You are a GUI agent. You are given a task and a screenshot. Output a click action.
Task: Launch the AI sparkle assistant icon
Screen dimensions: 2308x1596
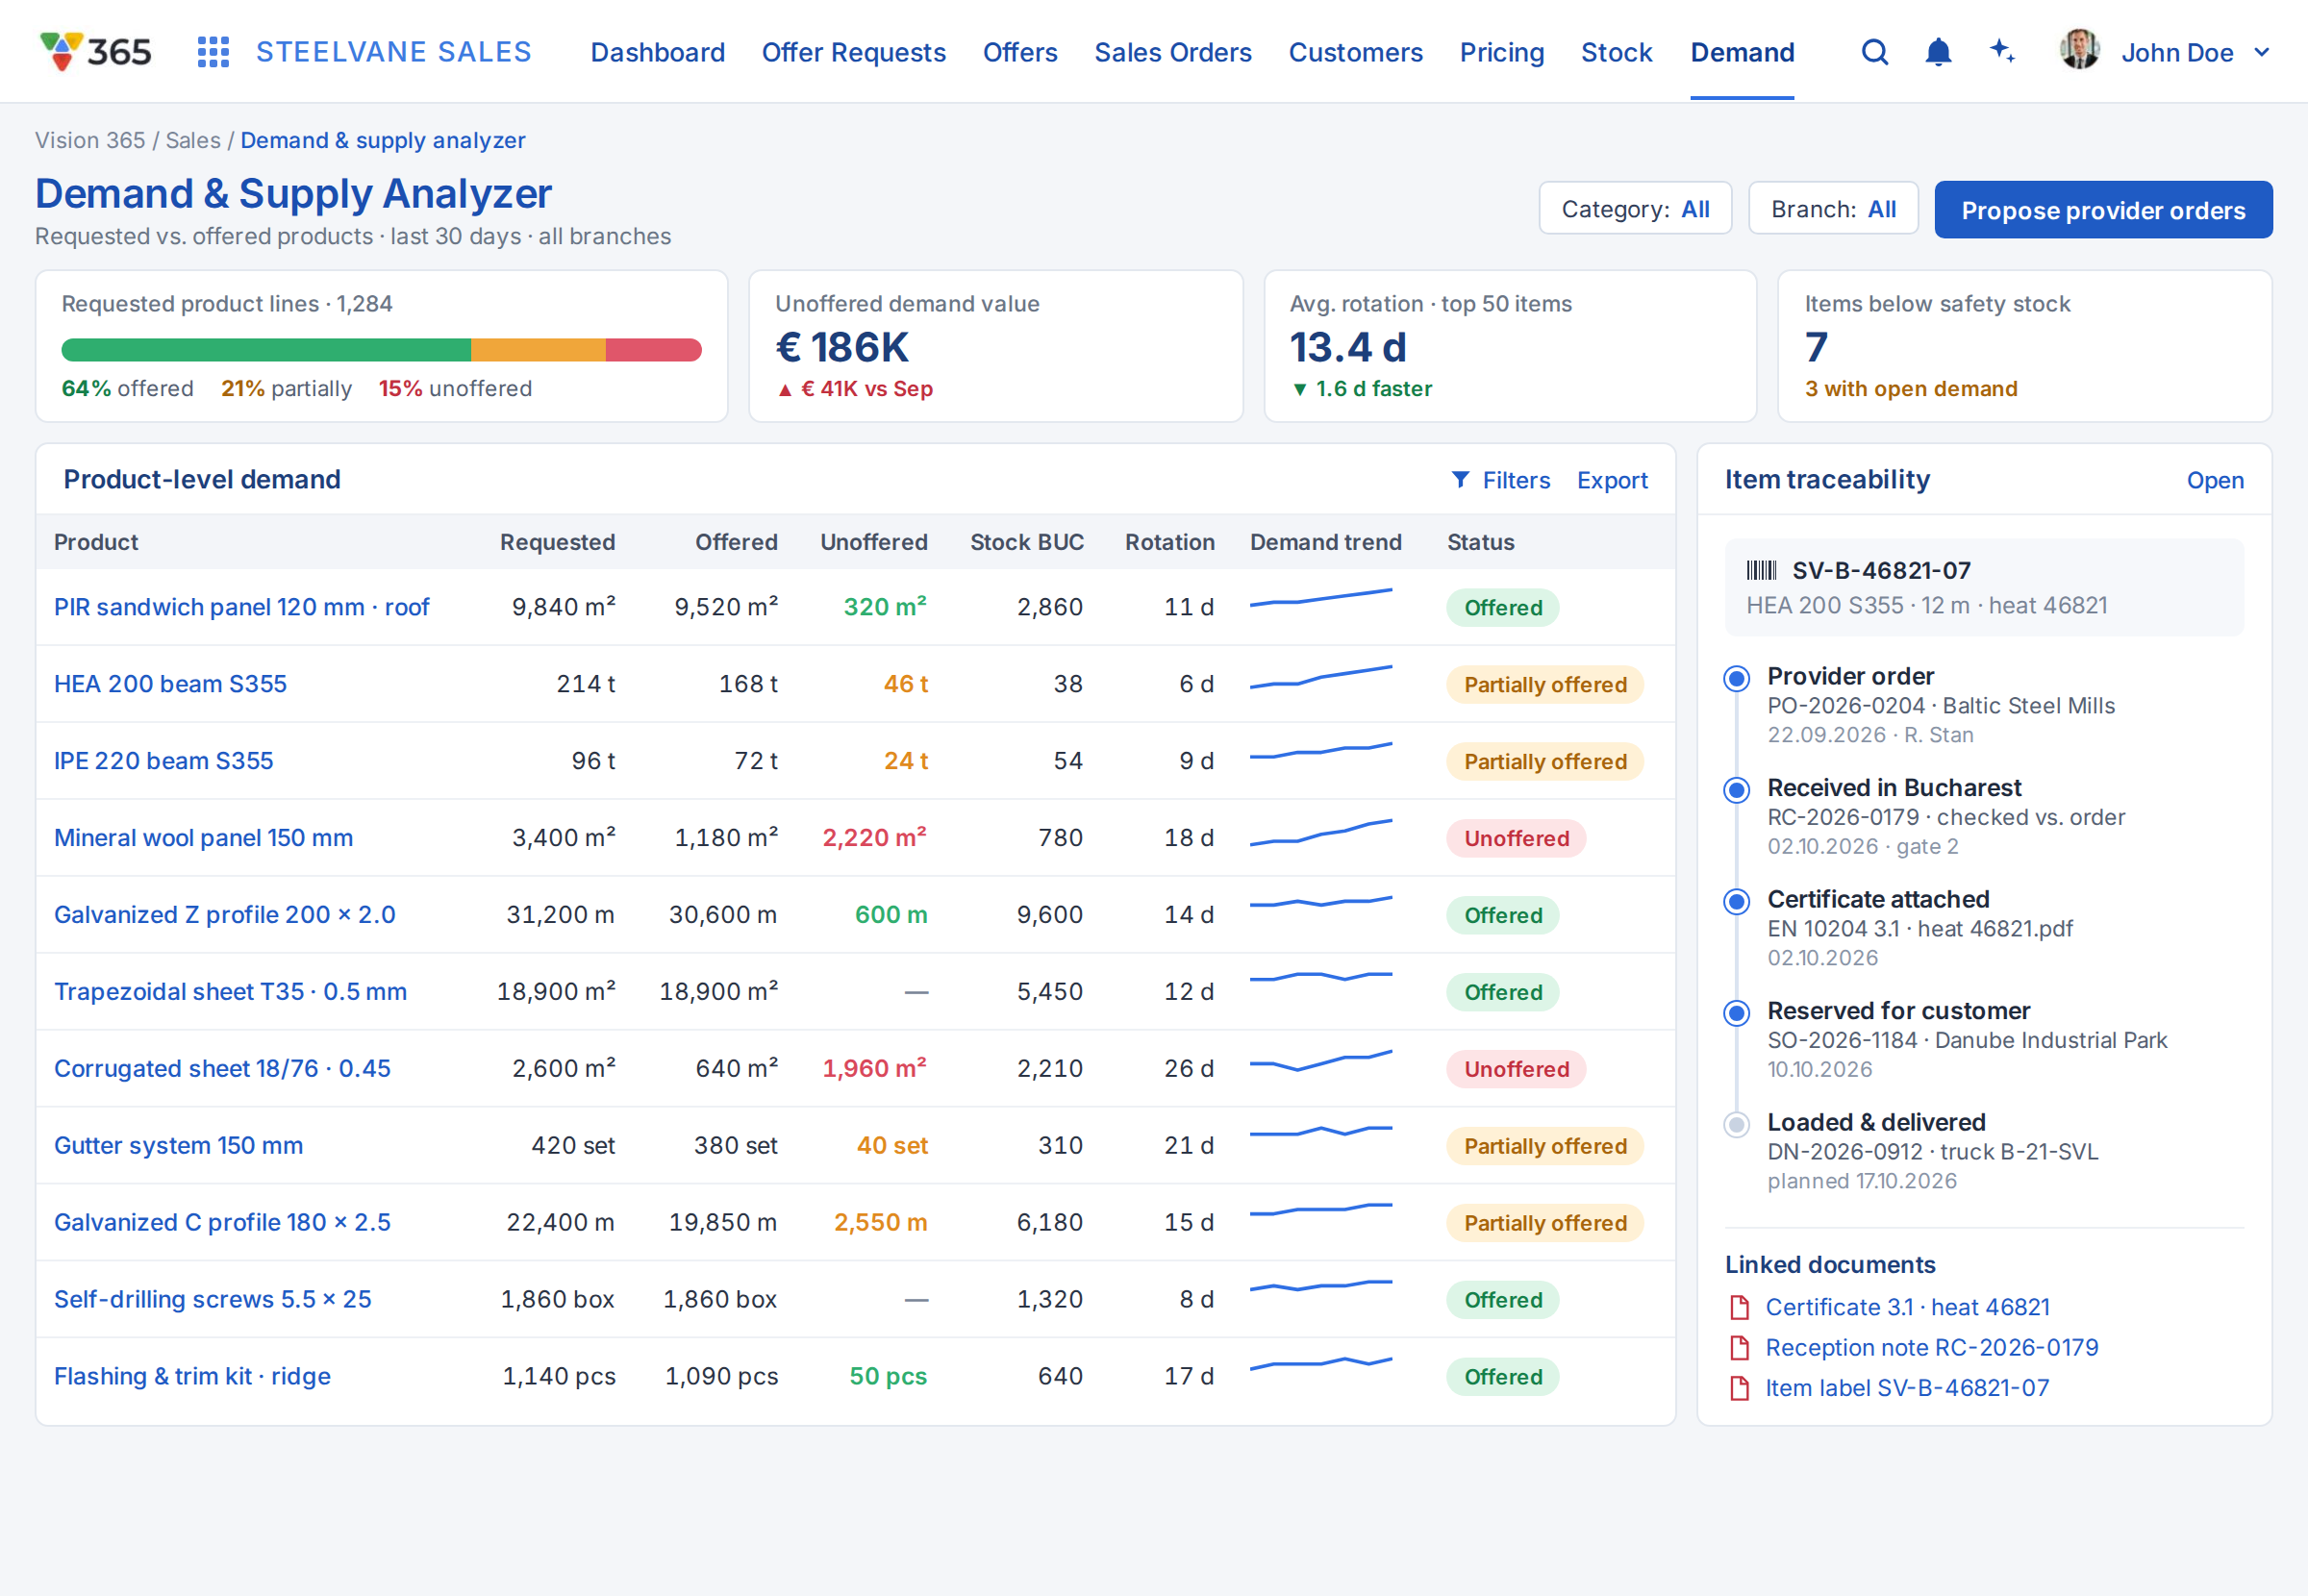point(2001,51)
